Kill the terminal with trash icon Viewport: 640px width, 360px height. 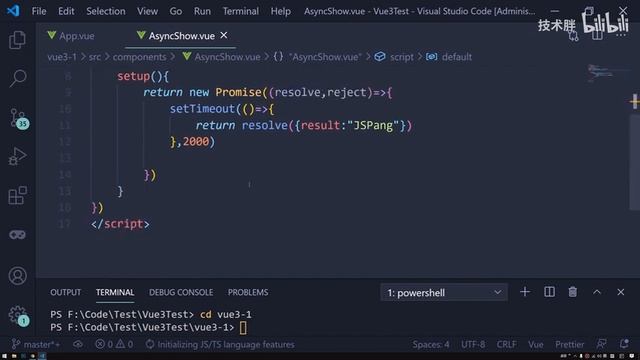coord(573,292)
